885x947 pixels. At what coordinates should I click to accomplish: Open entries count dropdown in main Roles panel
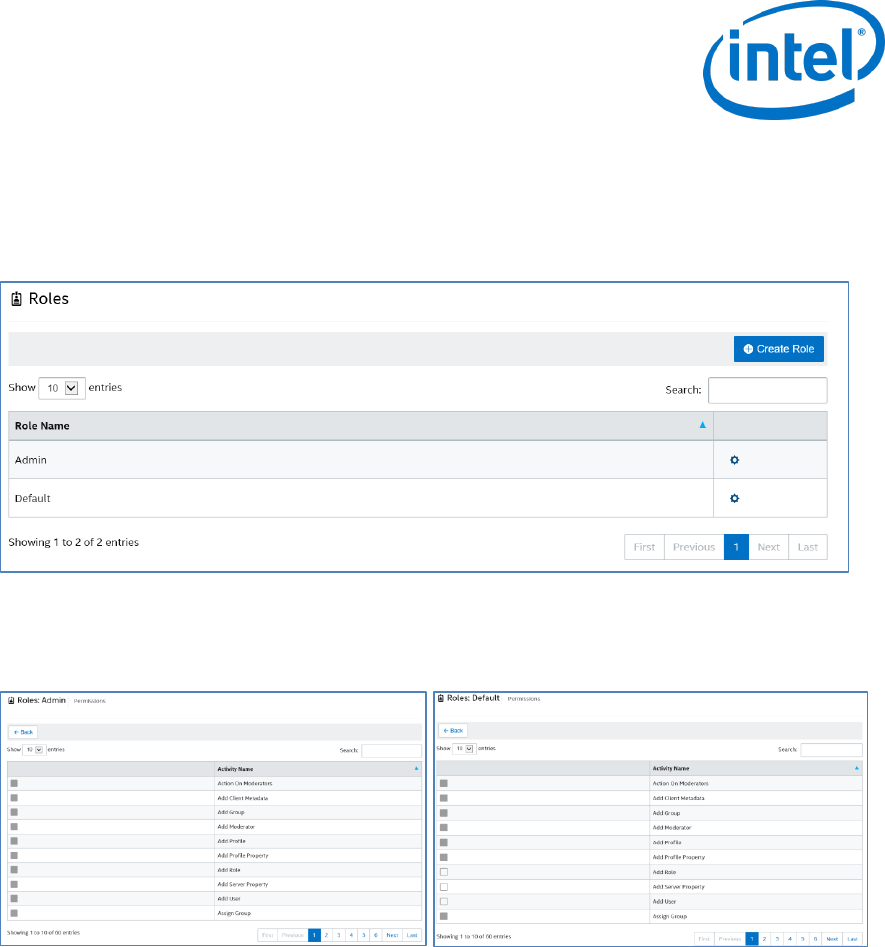tap(61, 387)
